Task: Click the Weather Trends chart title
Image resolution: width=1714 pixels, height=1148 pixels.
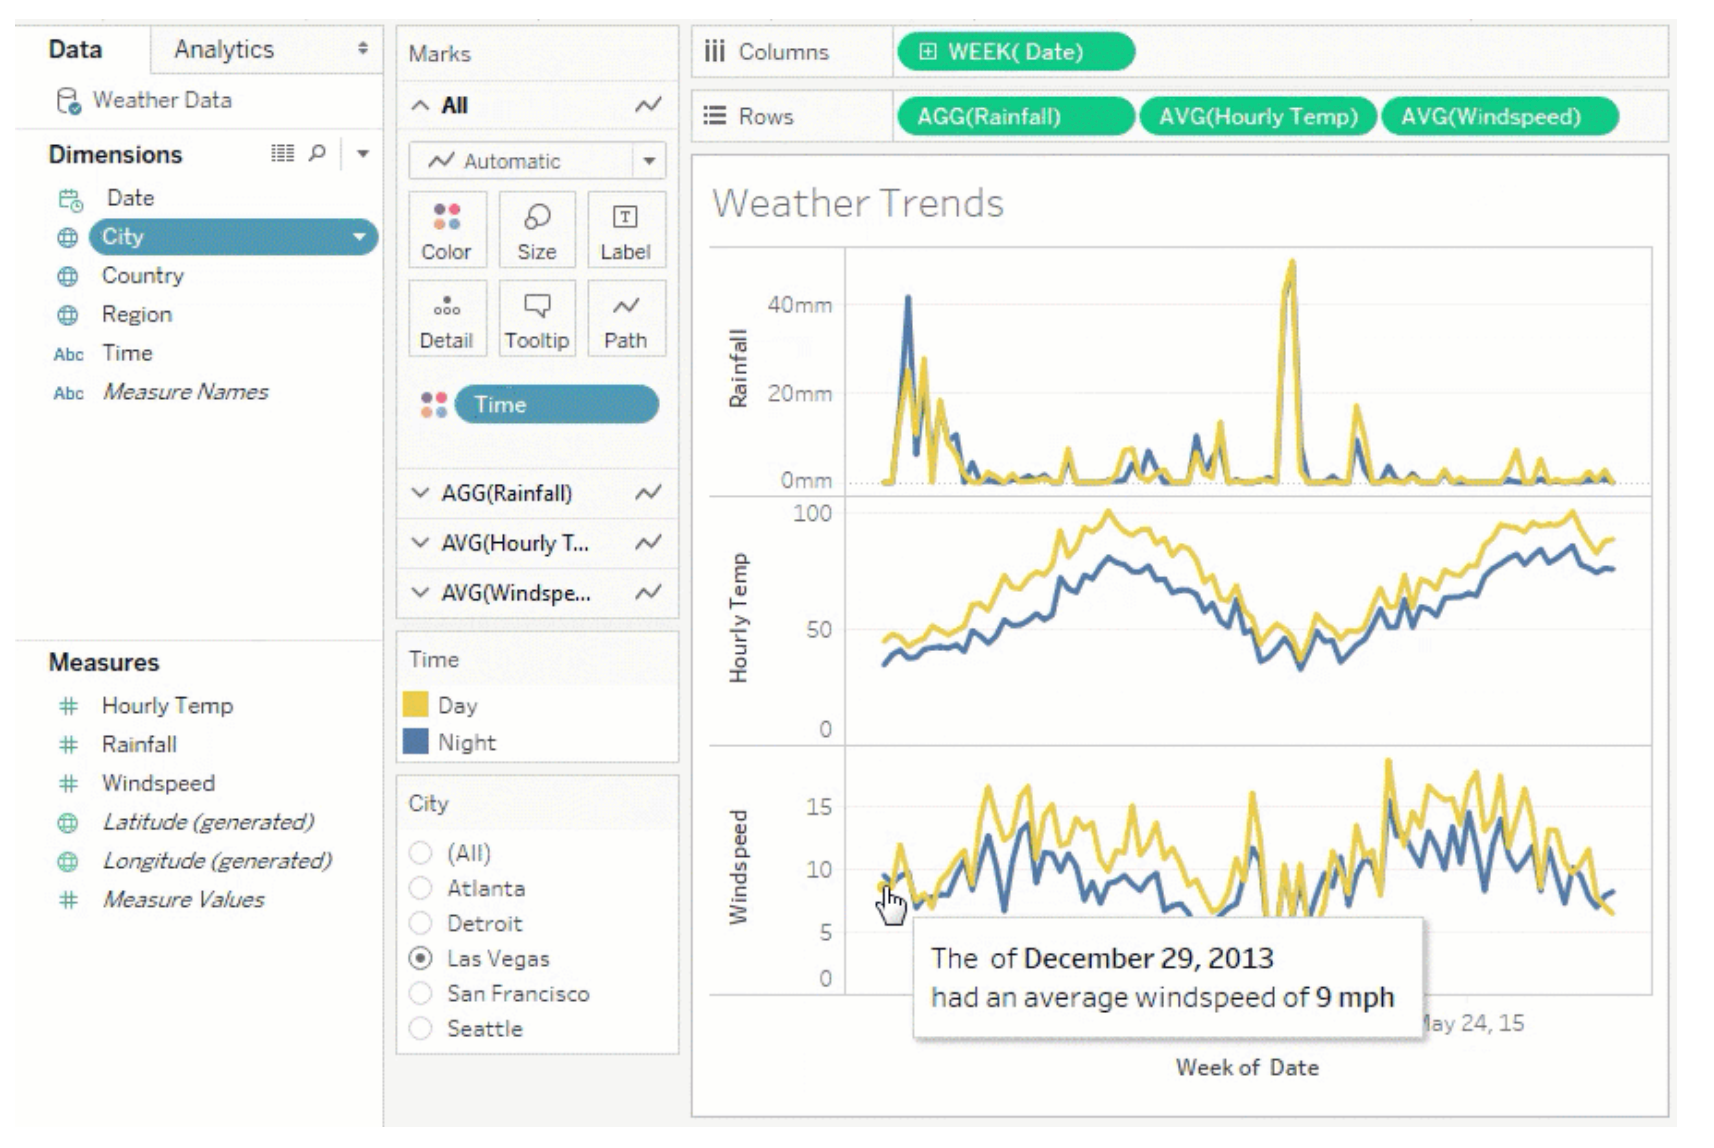Action: pyautogui.click(x=858, y=204)
